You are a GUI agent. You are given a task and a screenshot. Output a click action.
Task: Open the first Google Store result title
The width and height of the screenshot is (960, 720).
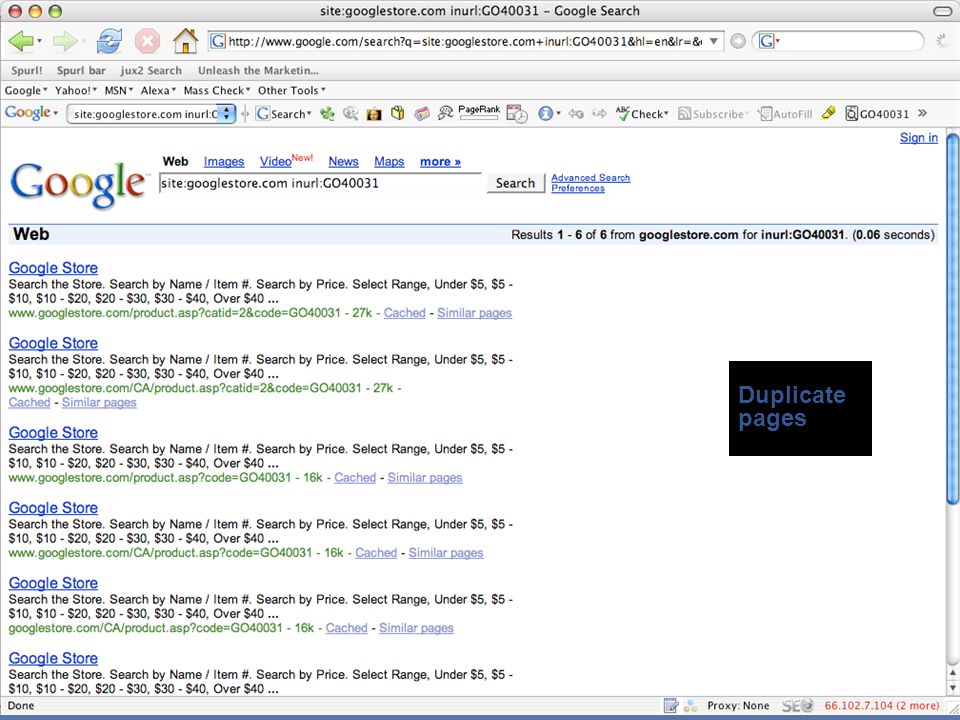[x=53, y=268]
